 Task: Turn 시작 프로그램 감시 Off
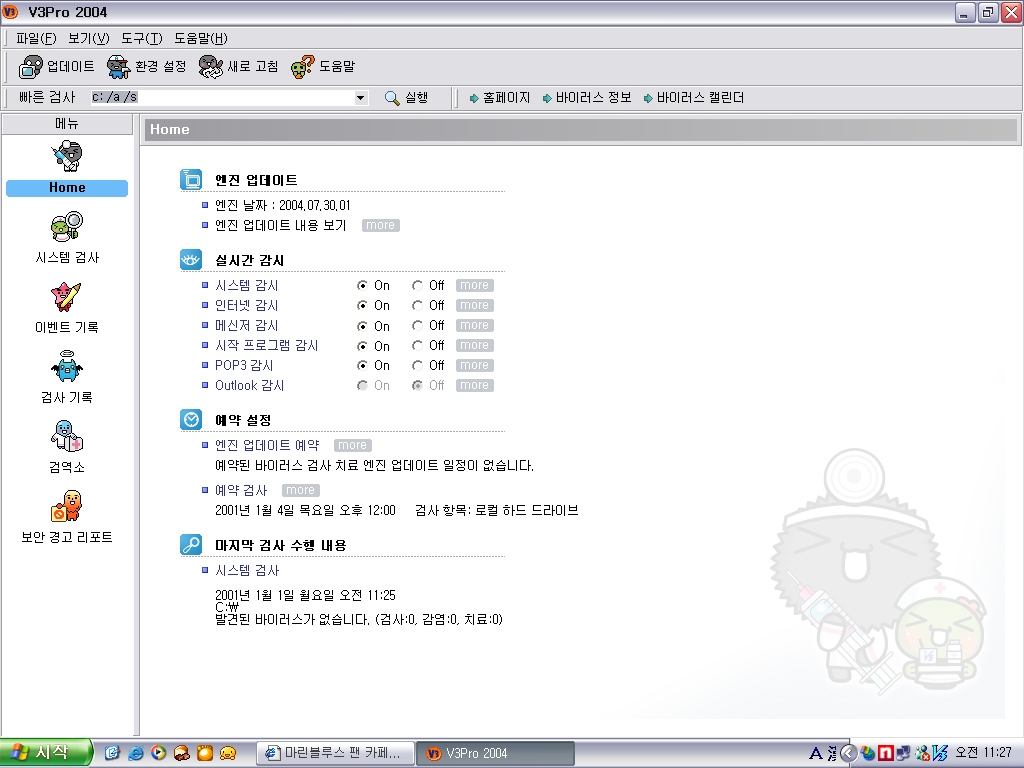pyautogui.click(x=417, y=345)
